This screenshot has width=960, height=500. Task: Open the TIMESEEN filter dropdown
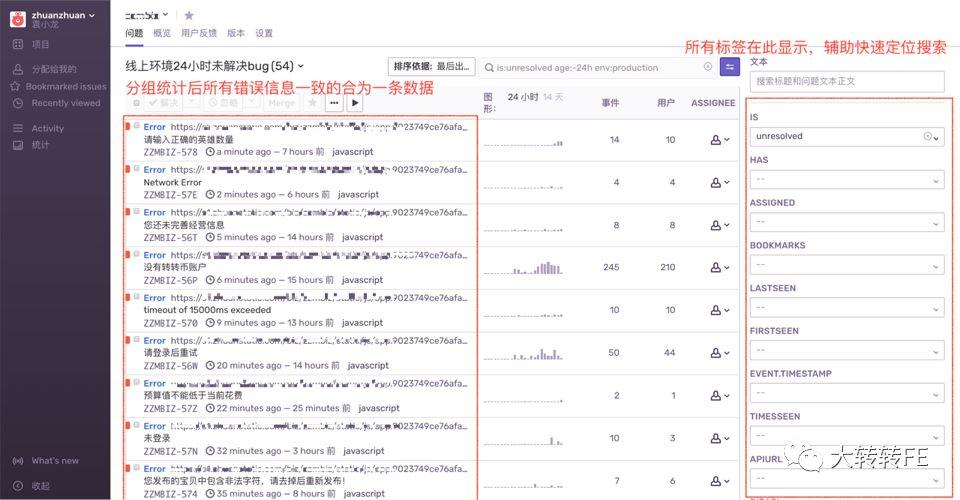[x=847, y=436]
